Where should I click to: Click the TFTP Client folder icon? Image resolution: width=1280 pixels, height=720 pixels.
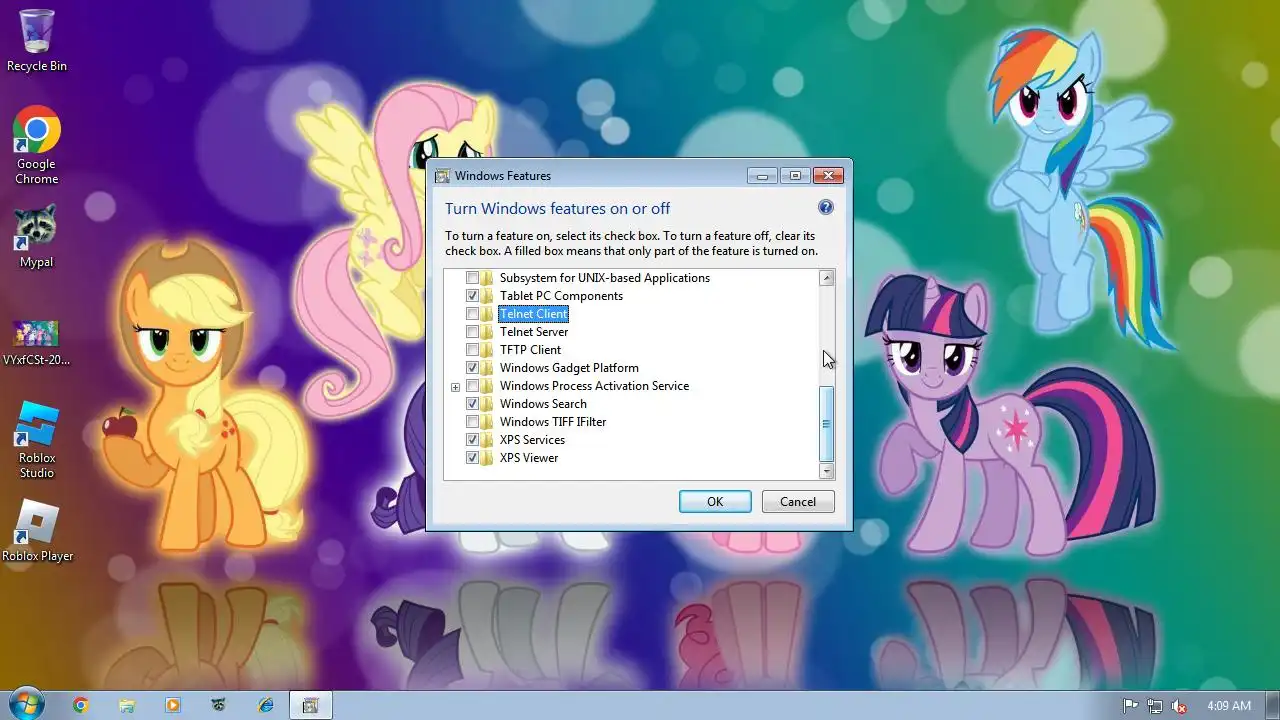(487, 350)
